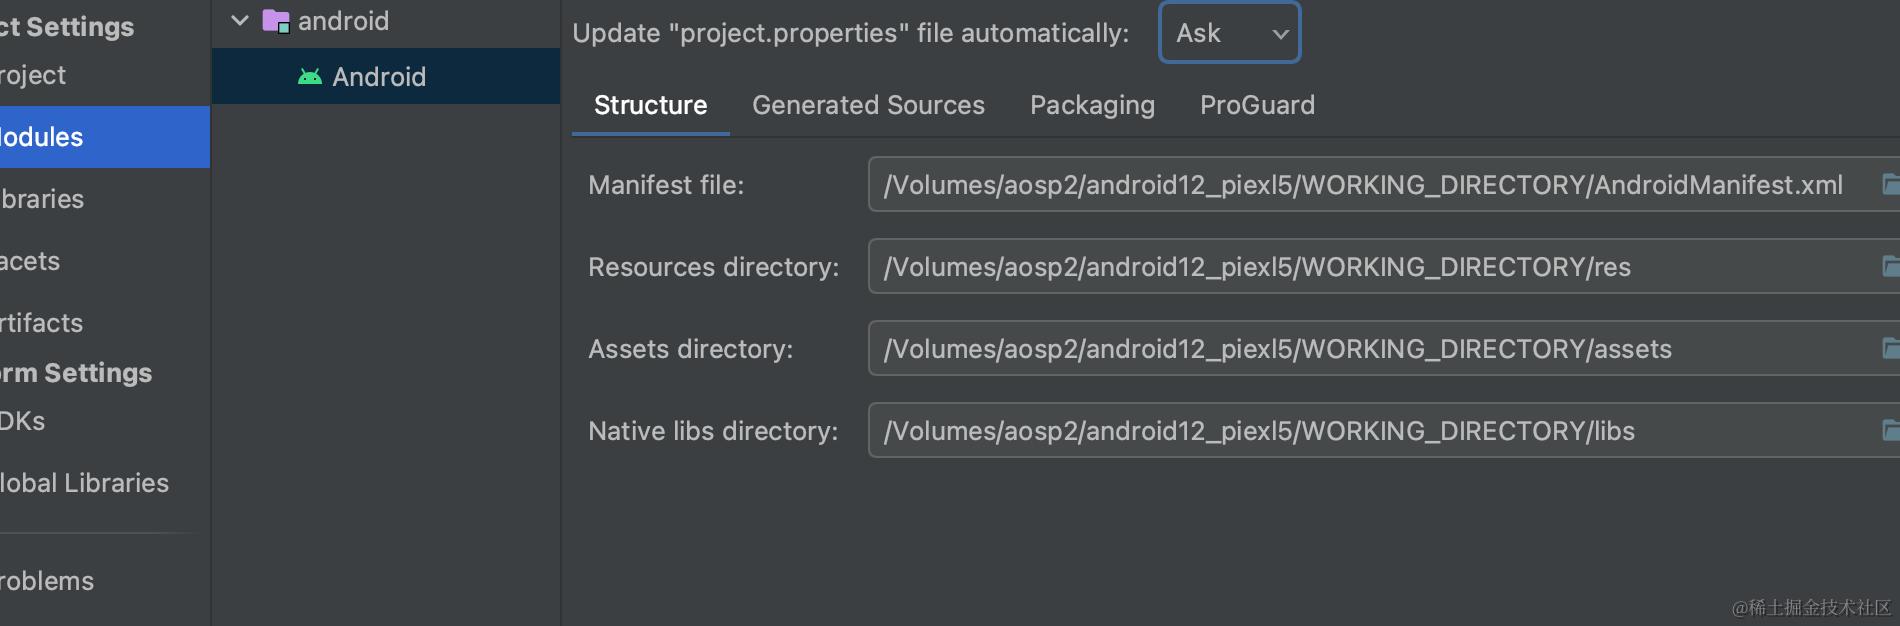
Task: Click the Assets directory path field
Action: click(1360, 349)
